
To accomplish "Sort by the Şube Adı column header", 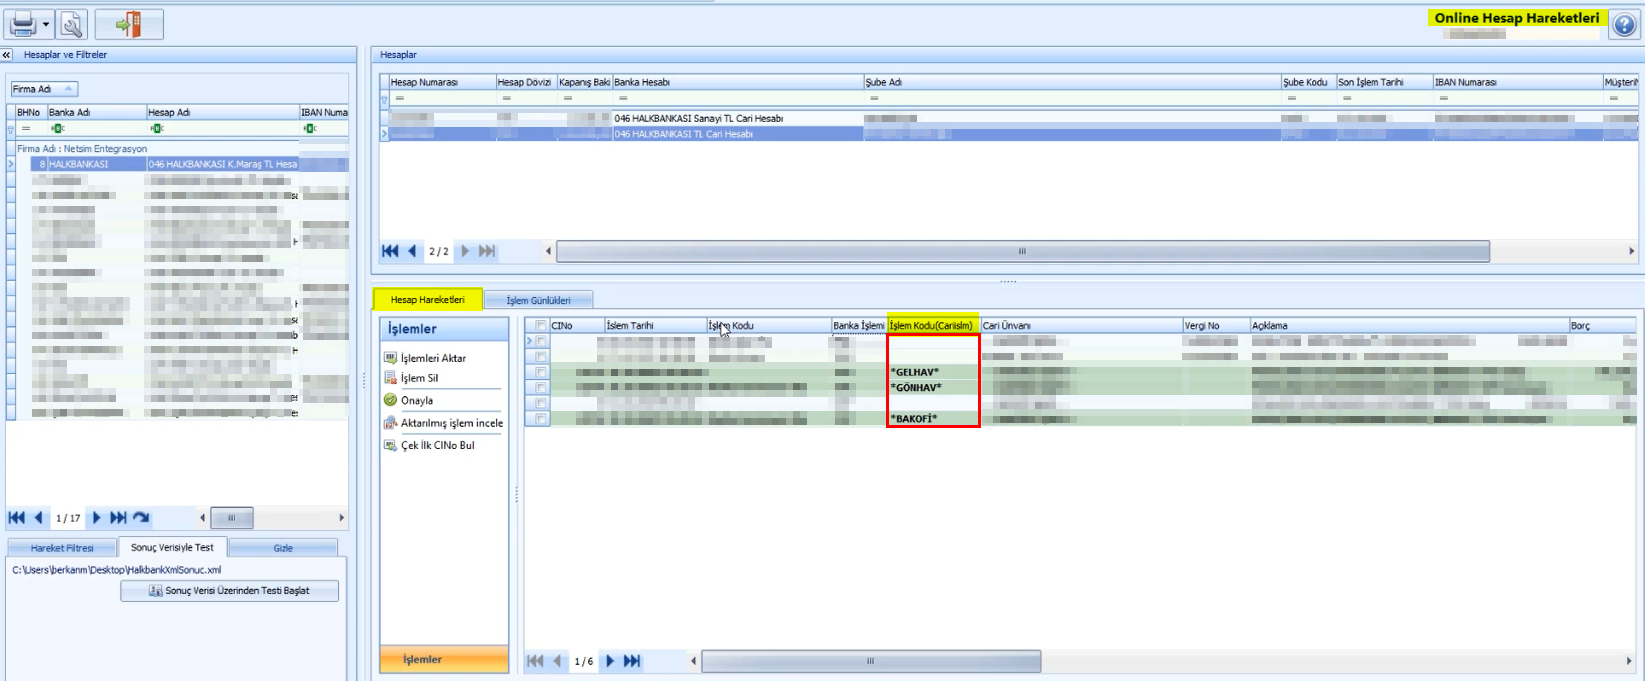I will point(1072,82).
